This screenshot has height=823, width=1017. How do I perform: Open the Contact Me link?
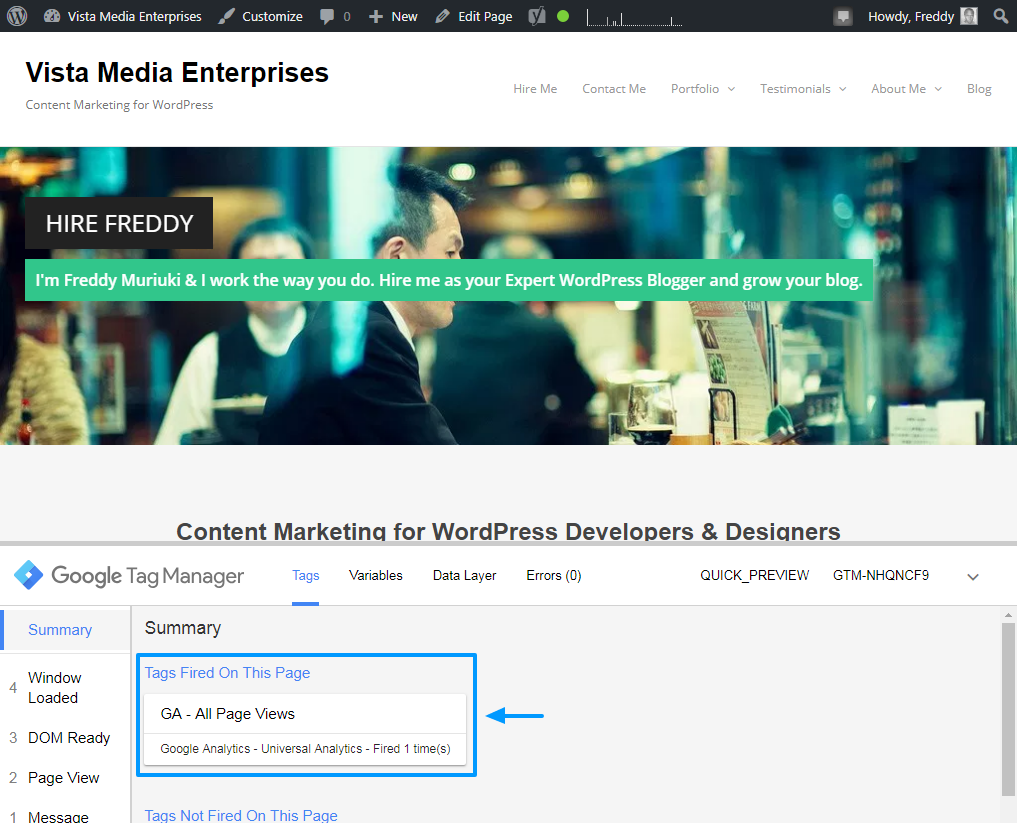tap(614, 89)
